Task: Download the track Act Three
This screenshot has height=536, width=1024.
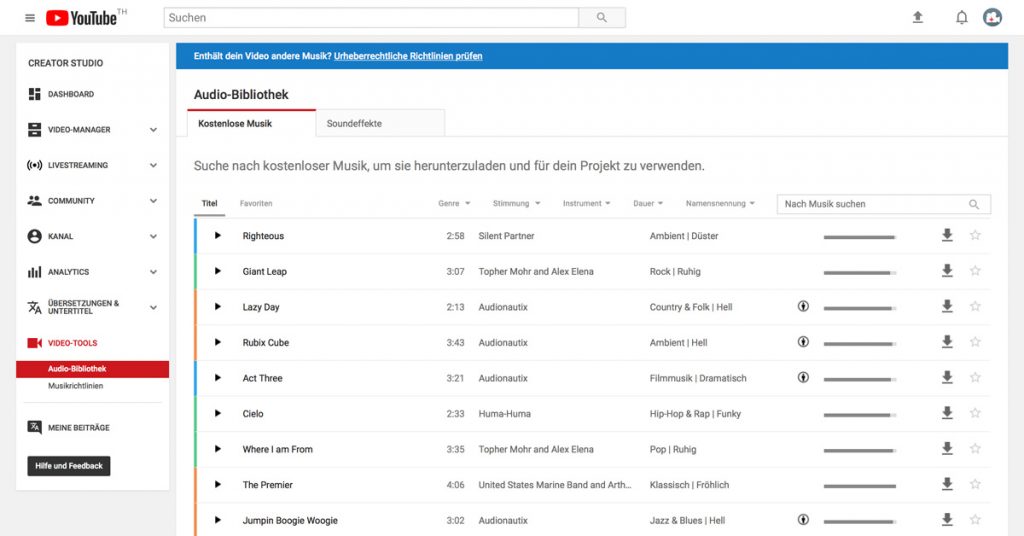Action: coord(947,378)
